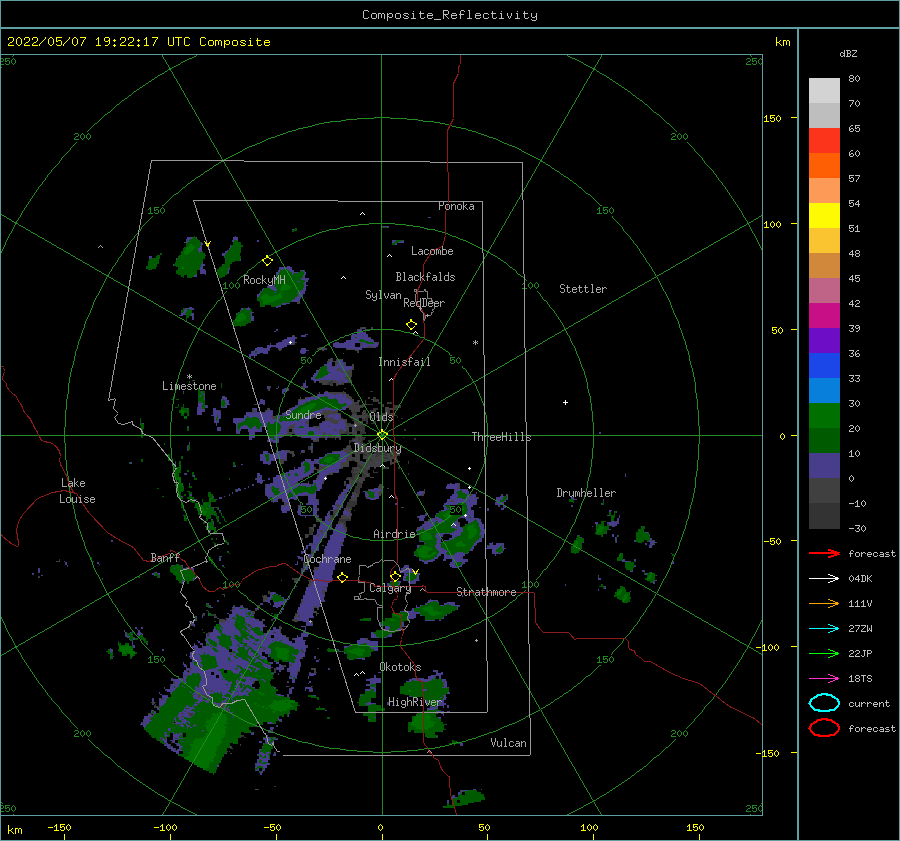Screen dimensions: 900x841
Task: Click the magenta 18TS arrow legend icon
Action: pyautogui.click(x=824, y=679)
